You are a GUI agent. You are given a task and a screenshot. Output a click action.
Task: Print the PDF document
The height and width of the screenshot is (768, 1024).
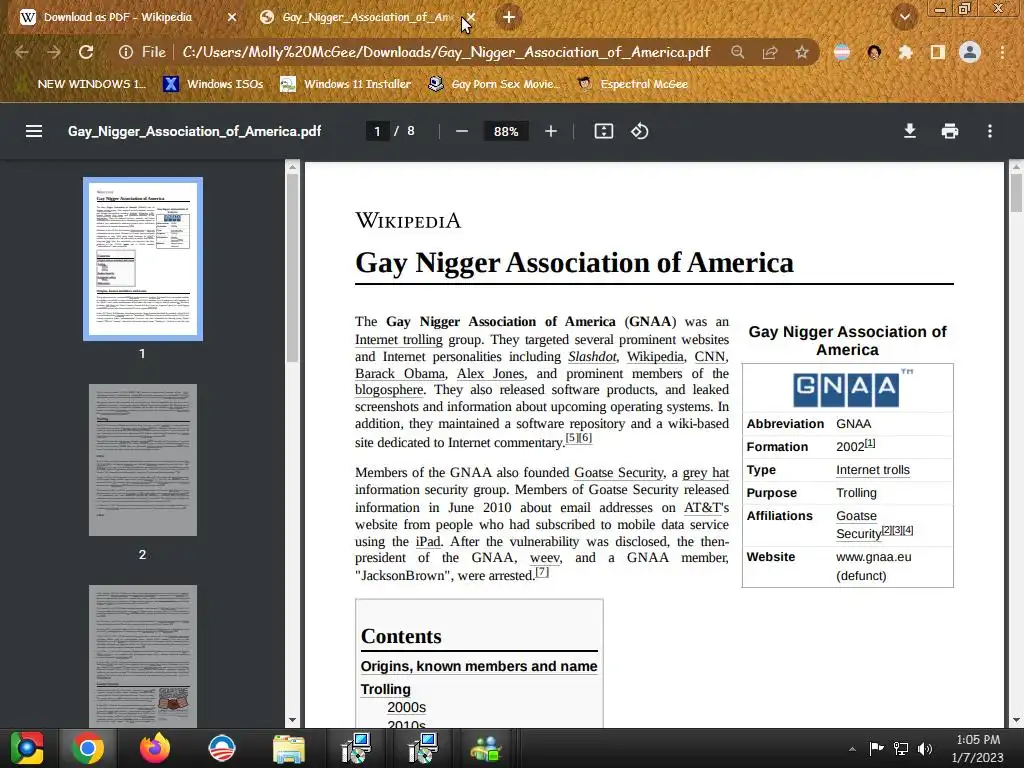point(950,131)
